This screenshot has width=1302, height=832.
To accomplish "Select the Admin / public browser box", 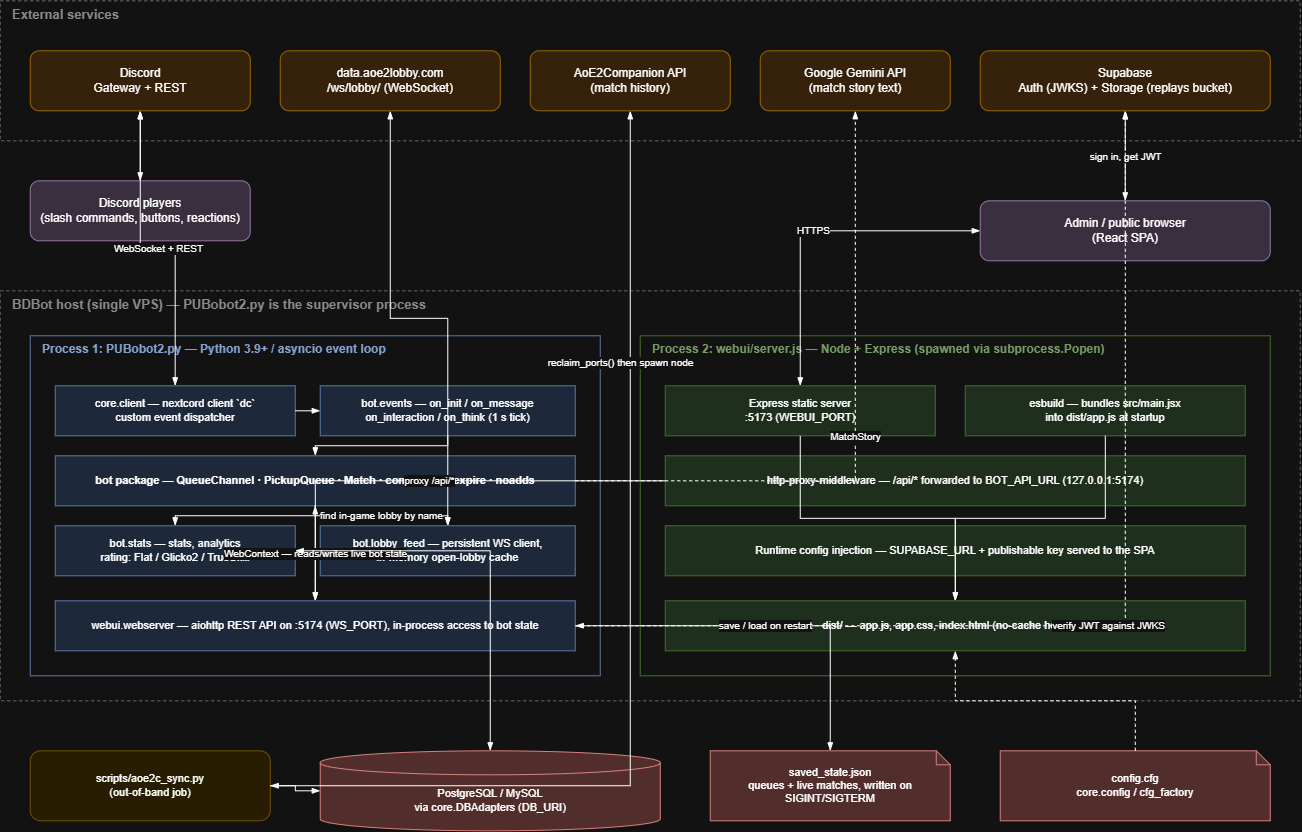I will point(1125,230).
